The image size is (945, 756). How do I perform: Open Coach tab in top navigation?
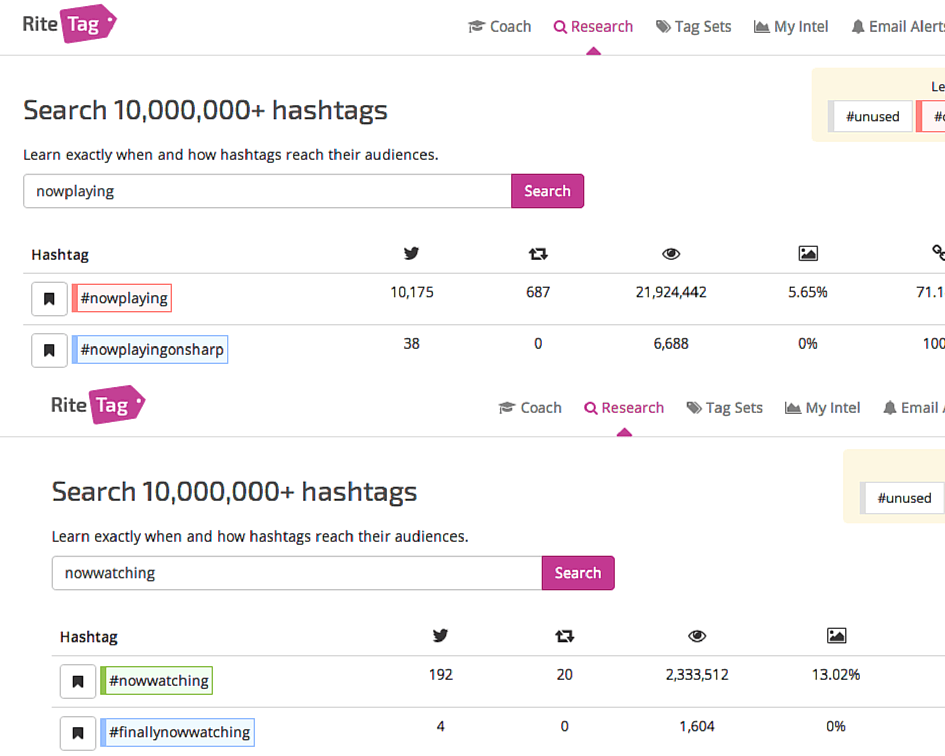pyautogui.click(x=500, y=27)
